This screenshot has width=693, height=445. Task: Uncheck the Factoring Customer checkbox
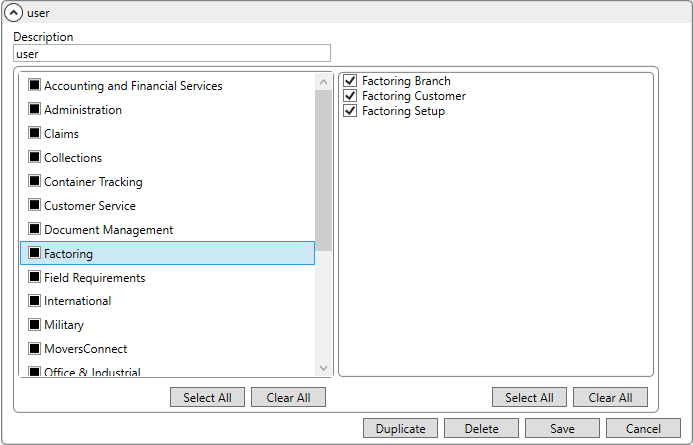350,96
